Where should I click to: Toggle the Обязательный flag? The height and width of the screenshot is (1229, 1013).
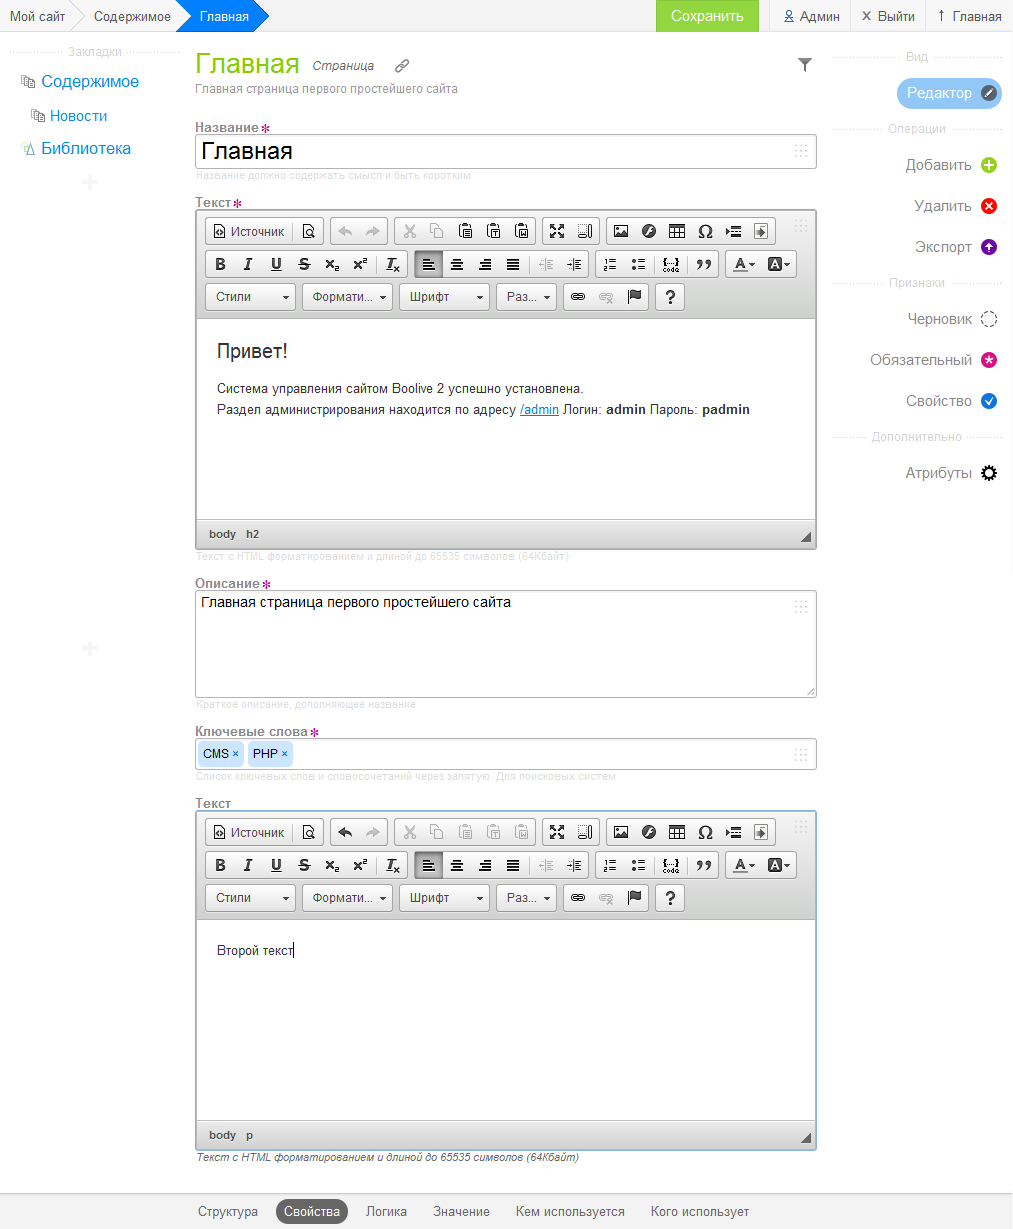point(934,360)
